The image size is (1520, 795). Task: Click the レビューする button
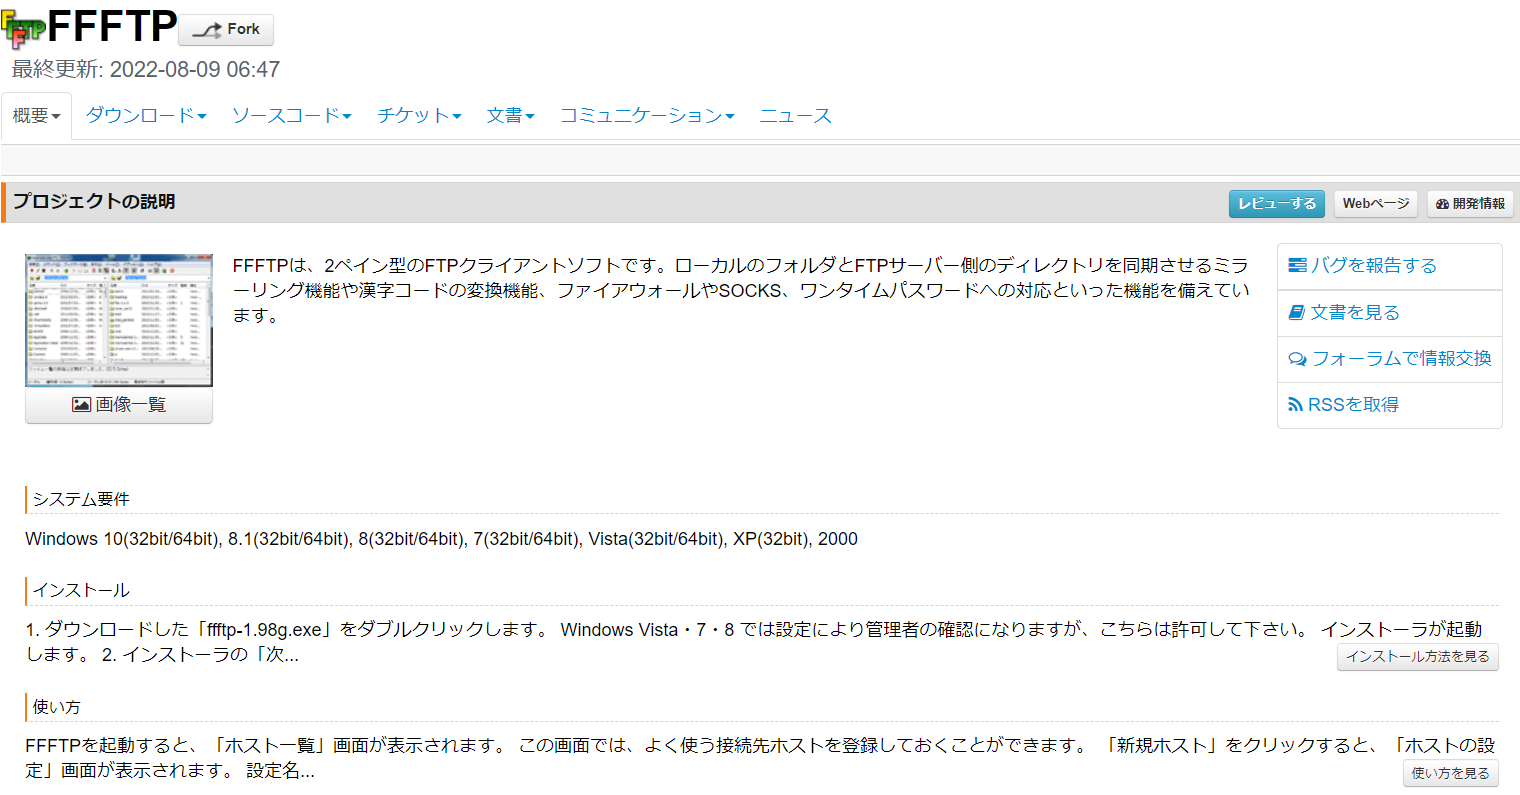pyautogui.click(x=1277, y=203)
